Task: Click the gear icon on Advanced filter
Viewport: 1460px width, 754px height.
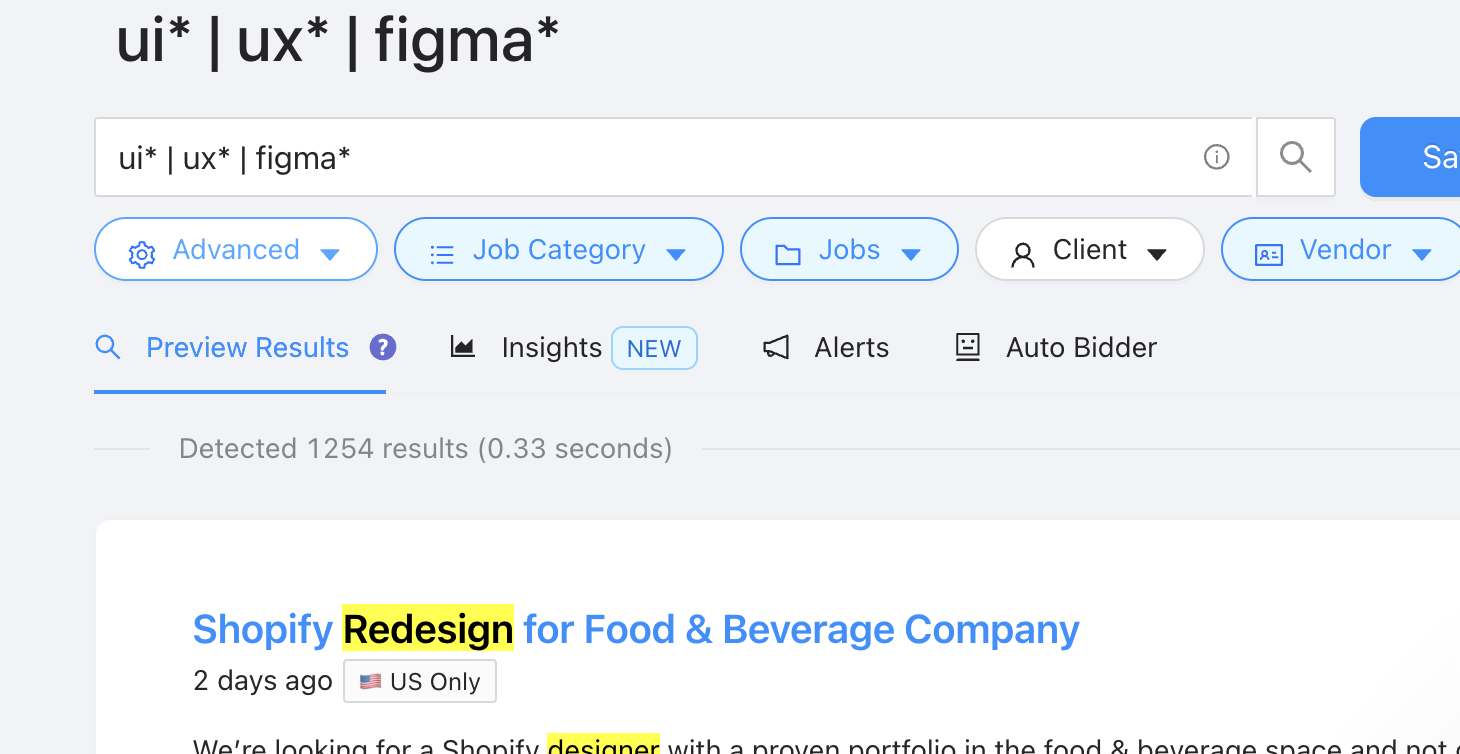Action: (142, 254)
